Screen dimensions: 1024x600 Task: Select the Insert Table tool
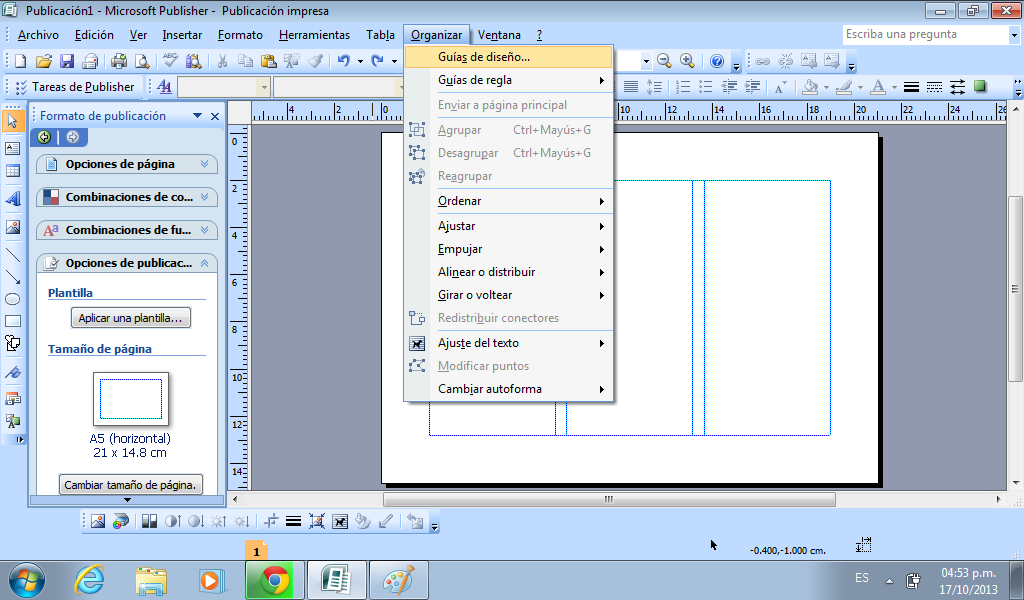click(x=12, y=171)
